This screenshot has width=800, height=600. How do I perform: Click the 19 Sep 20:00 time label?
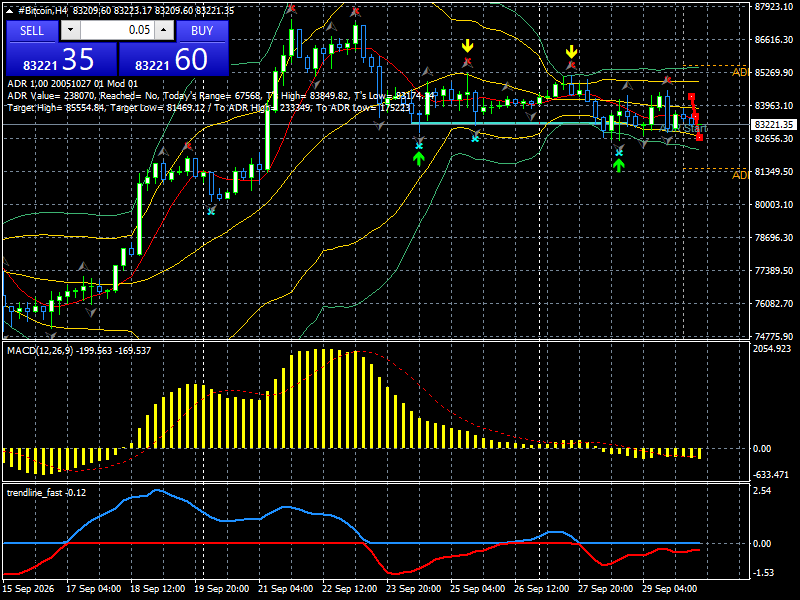coord(221,588)
